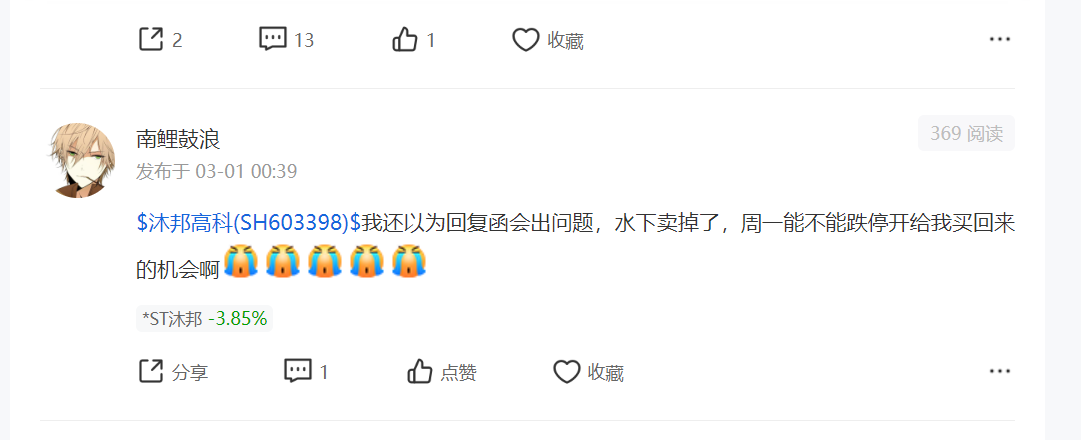Image resolution: width=1081 pixels, height=440 pixels.
Task: Open comments with 13 replies
Action: click(273, 39)
